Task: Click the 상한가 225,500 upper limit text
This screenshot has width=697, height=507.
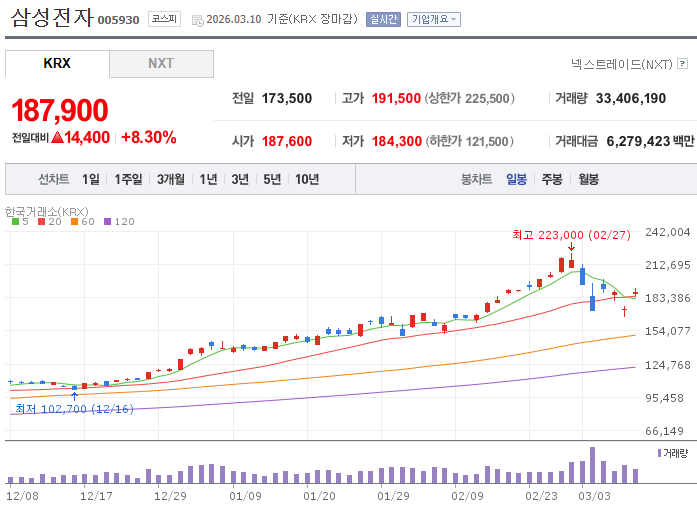Action: pyautogui.click(x=470, y=98)
